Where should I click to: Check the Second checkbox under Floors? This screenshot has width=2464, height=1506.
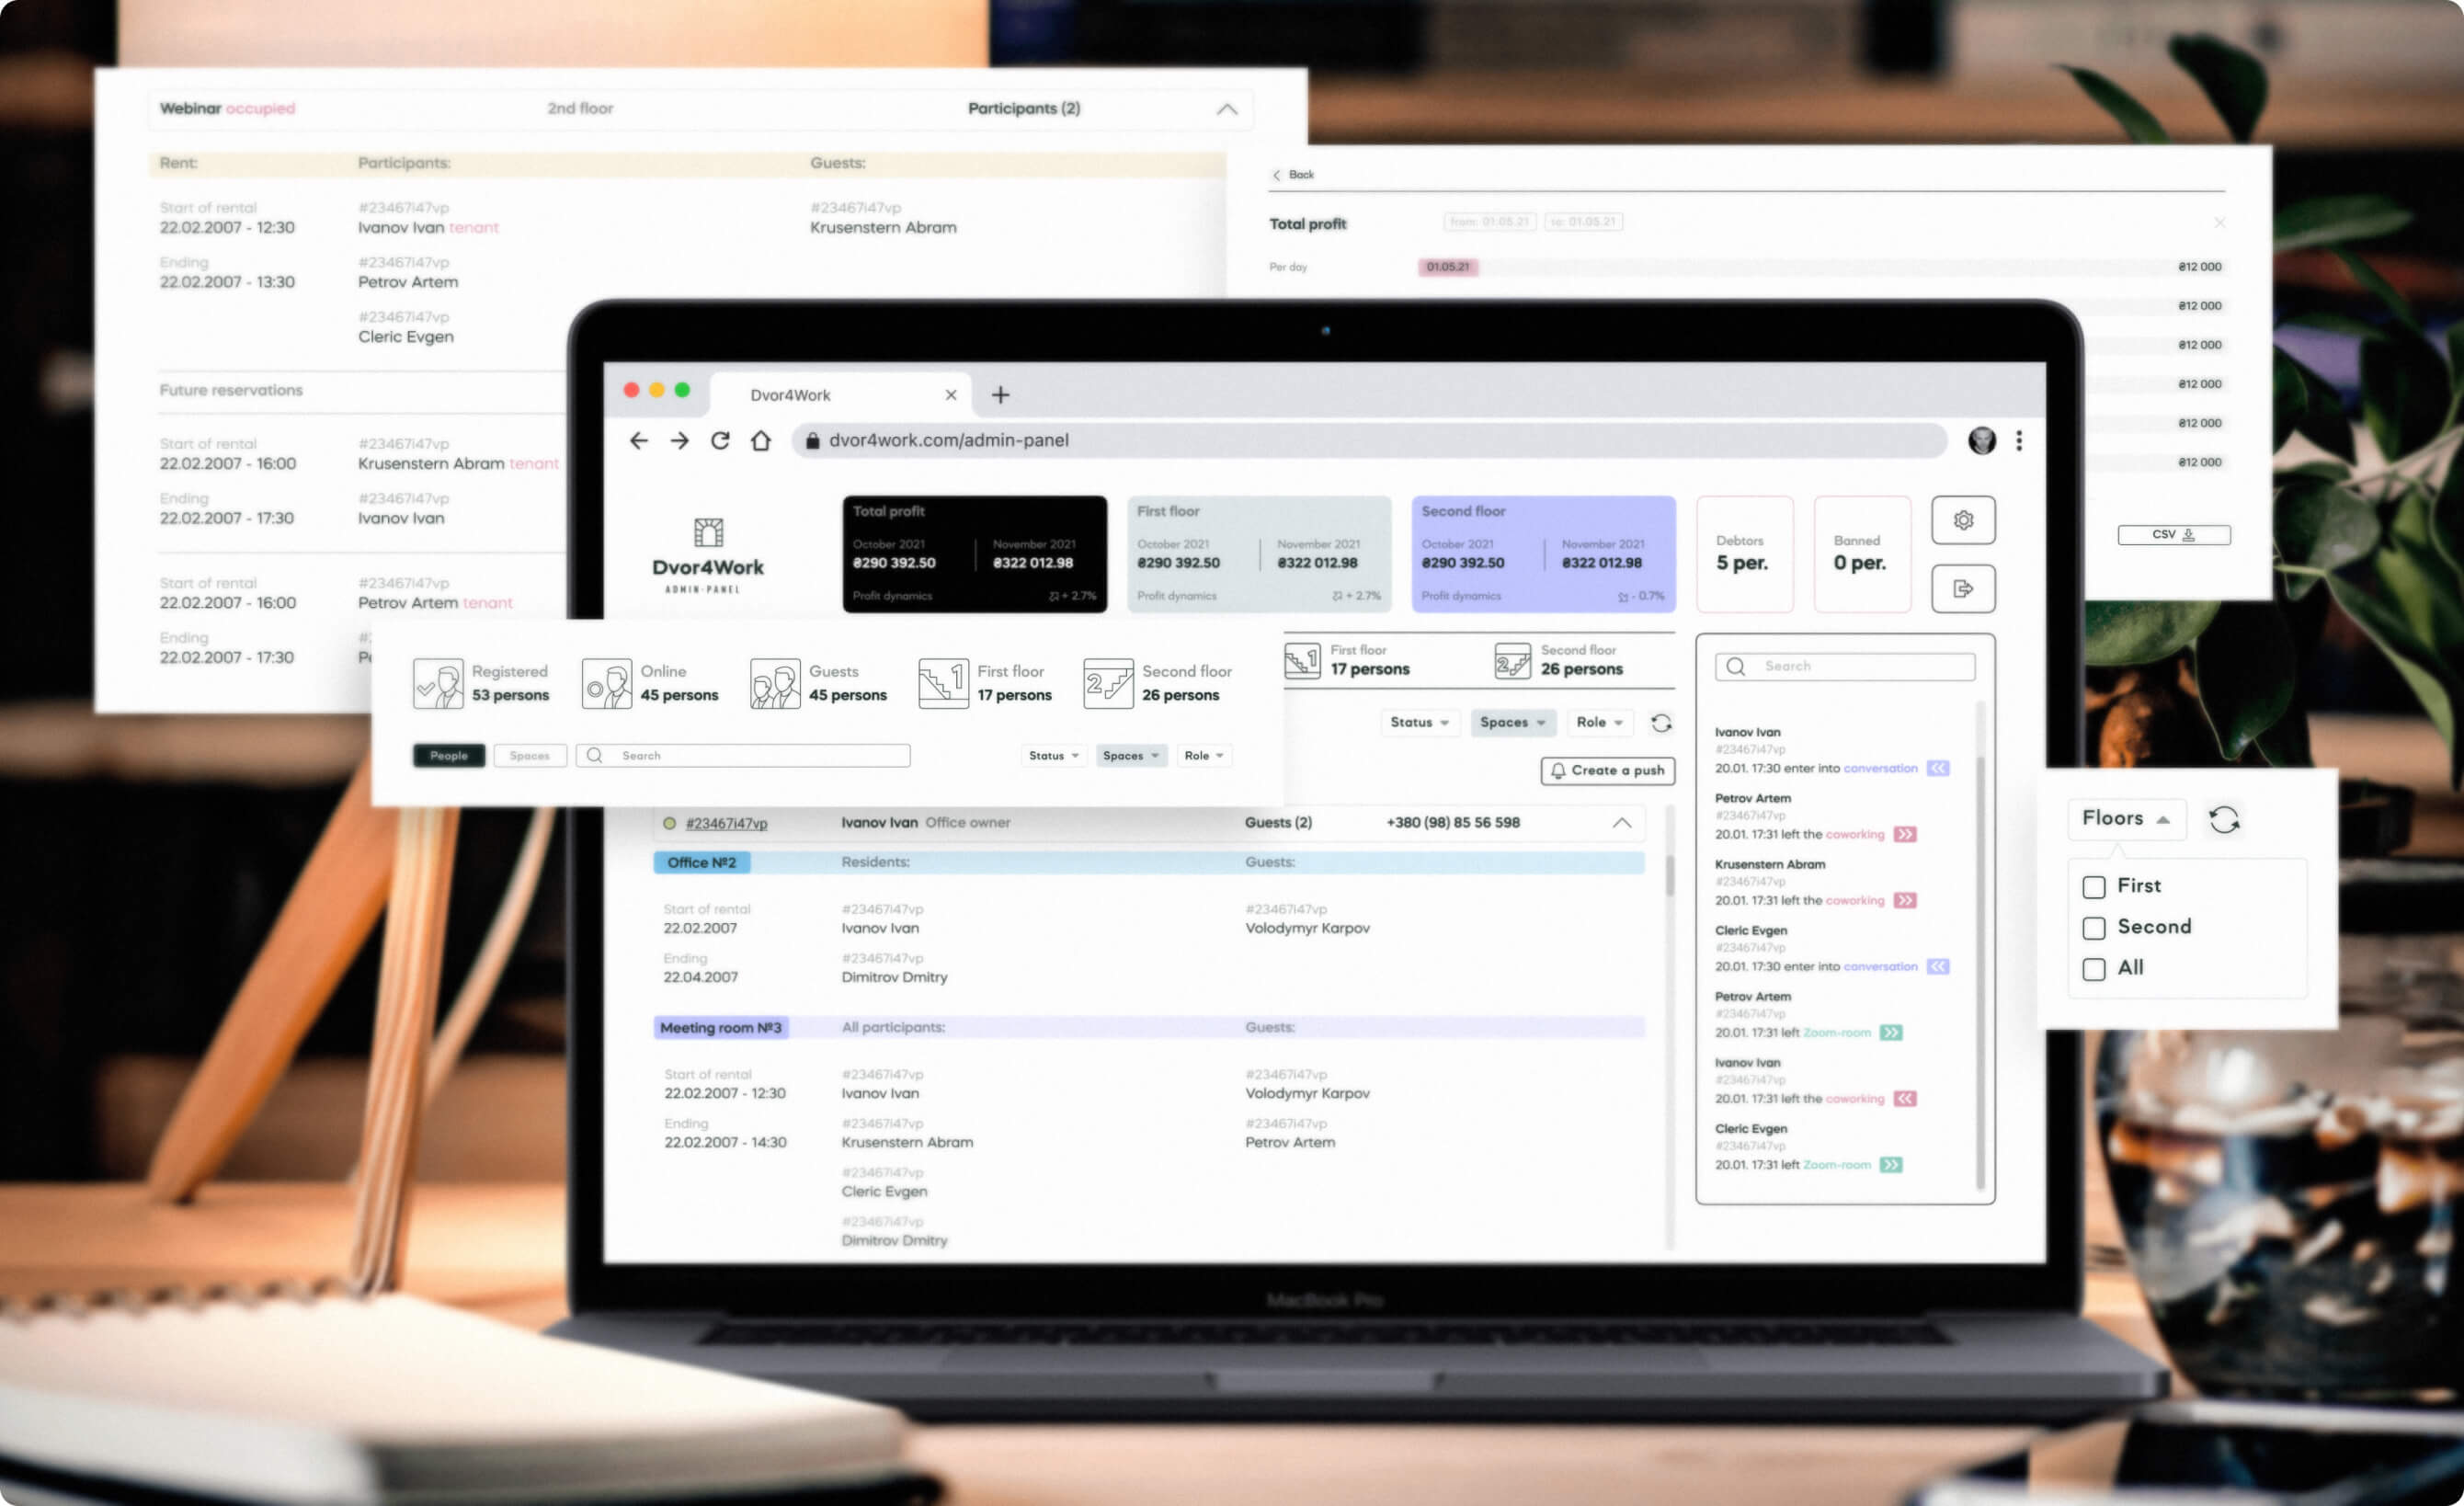tap(2094, 927)
